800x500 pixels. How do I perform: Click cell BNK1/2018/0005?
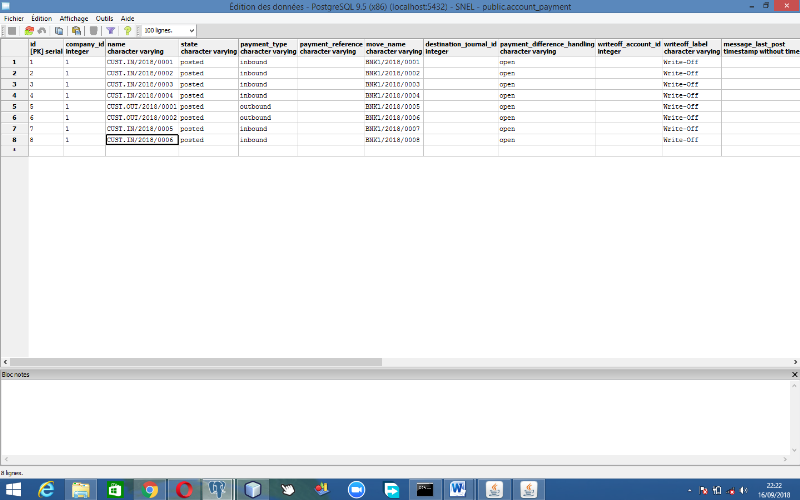pyautogui.click(x=394, y=107)
